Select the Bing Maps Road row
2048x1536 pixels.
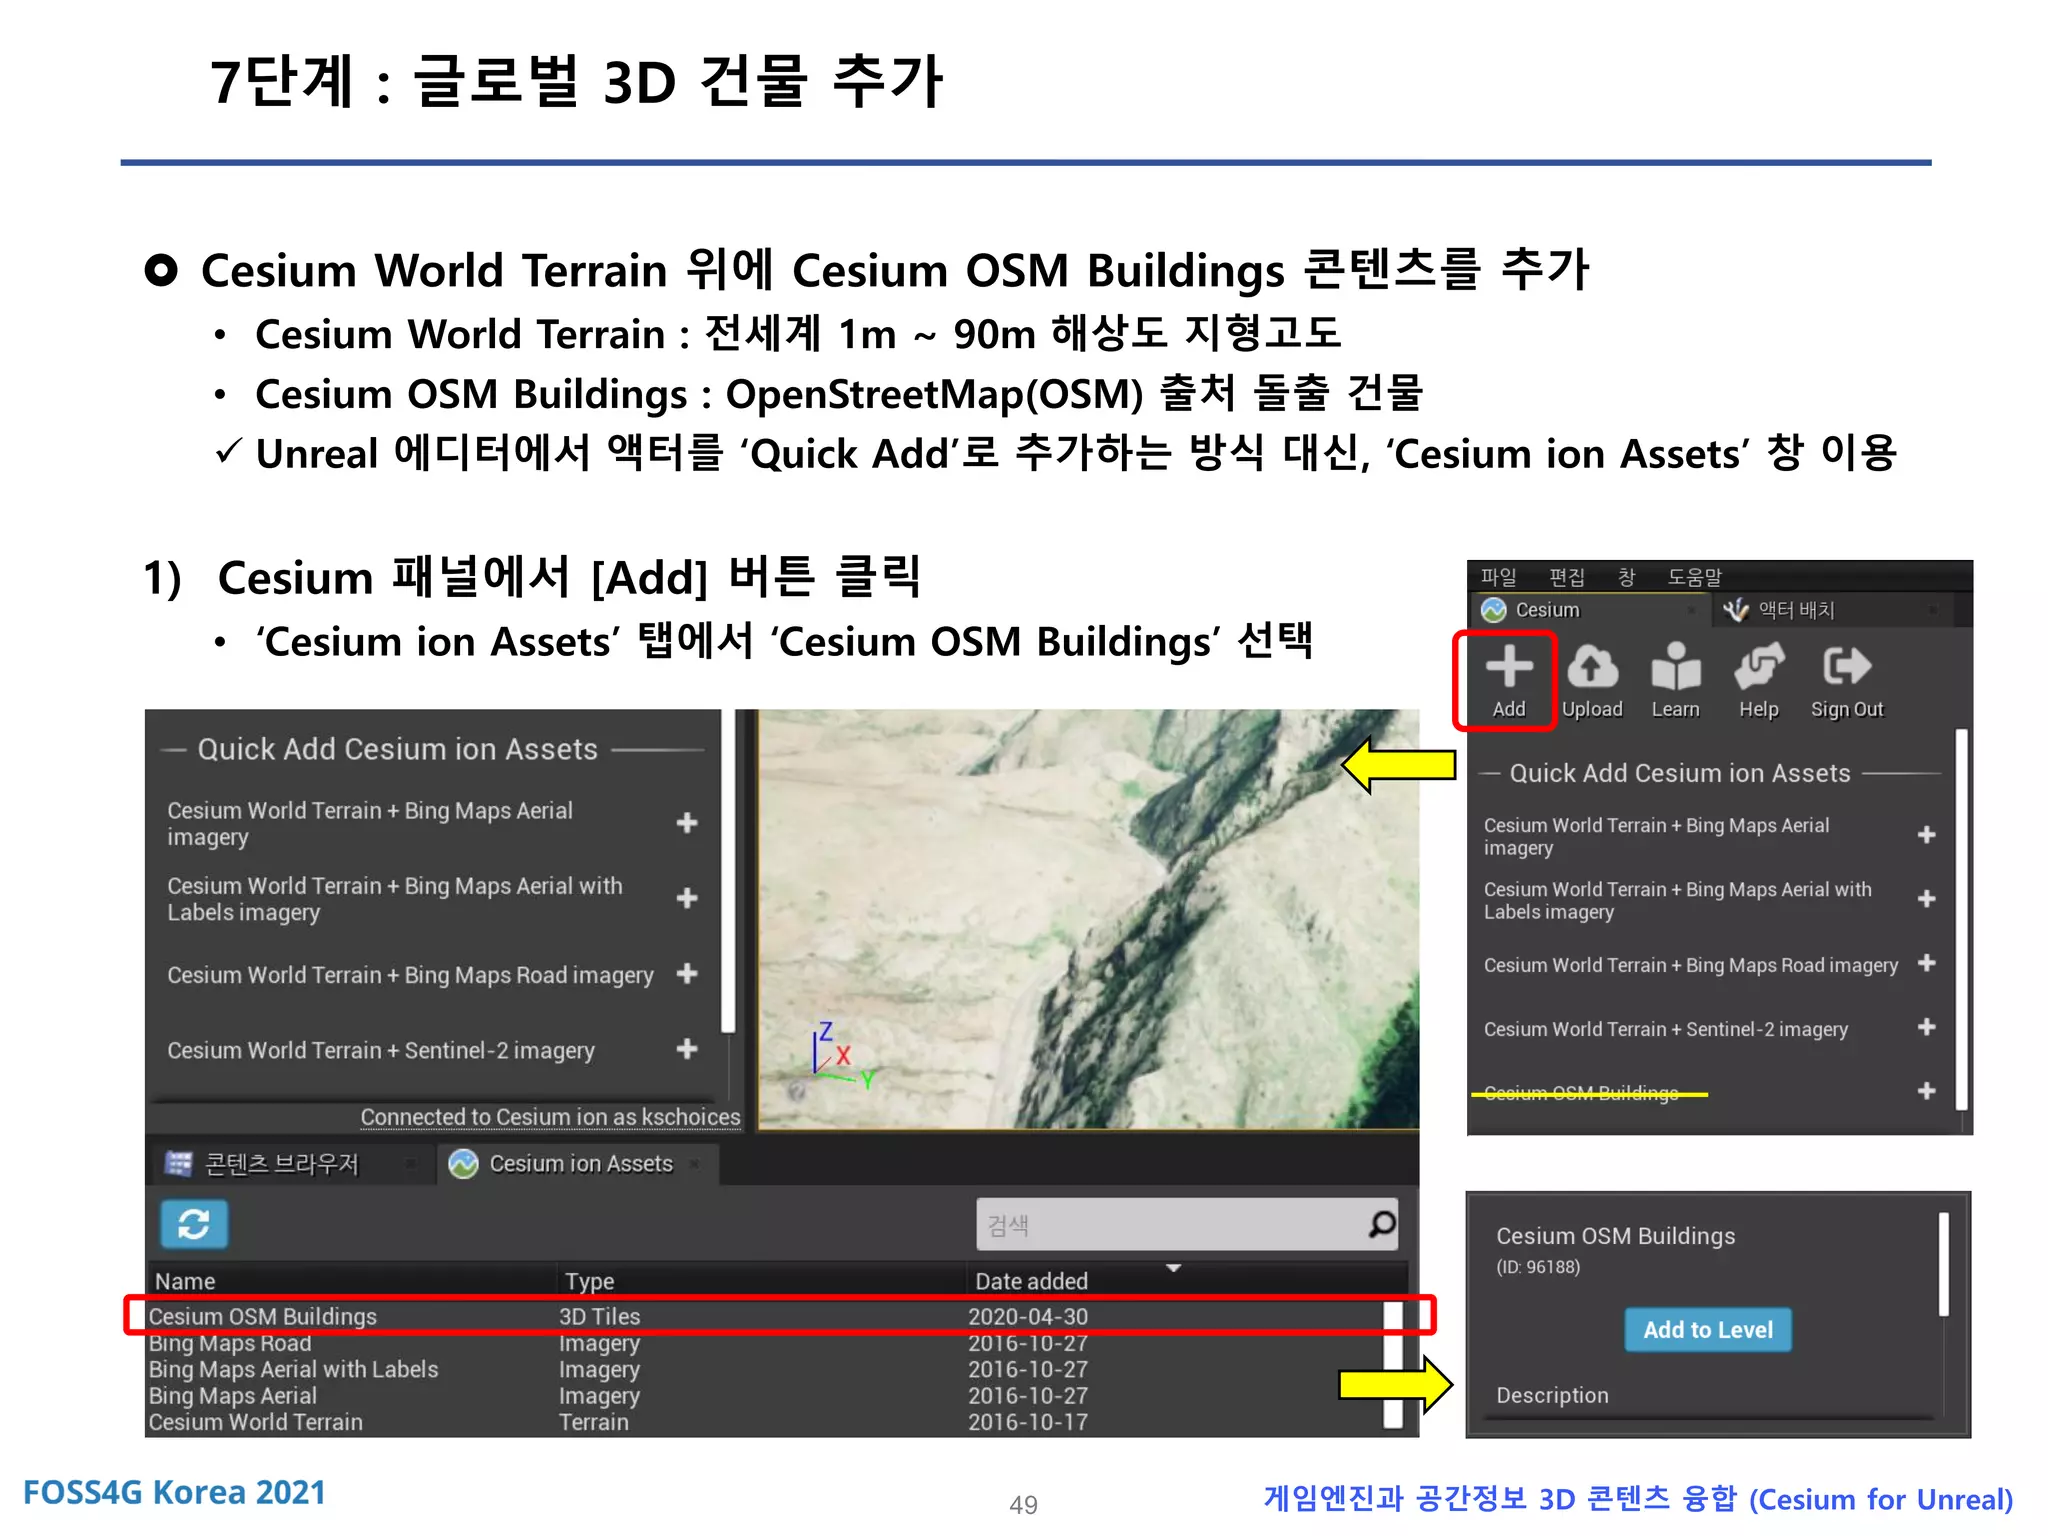(765, 1343)
